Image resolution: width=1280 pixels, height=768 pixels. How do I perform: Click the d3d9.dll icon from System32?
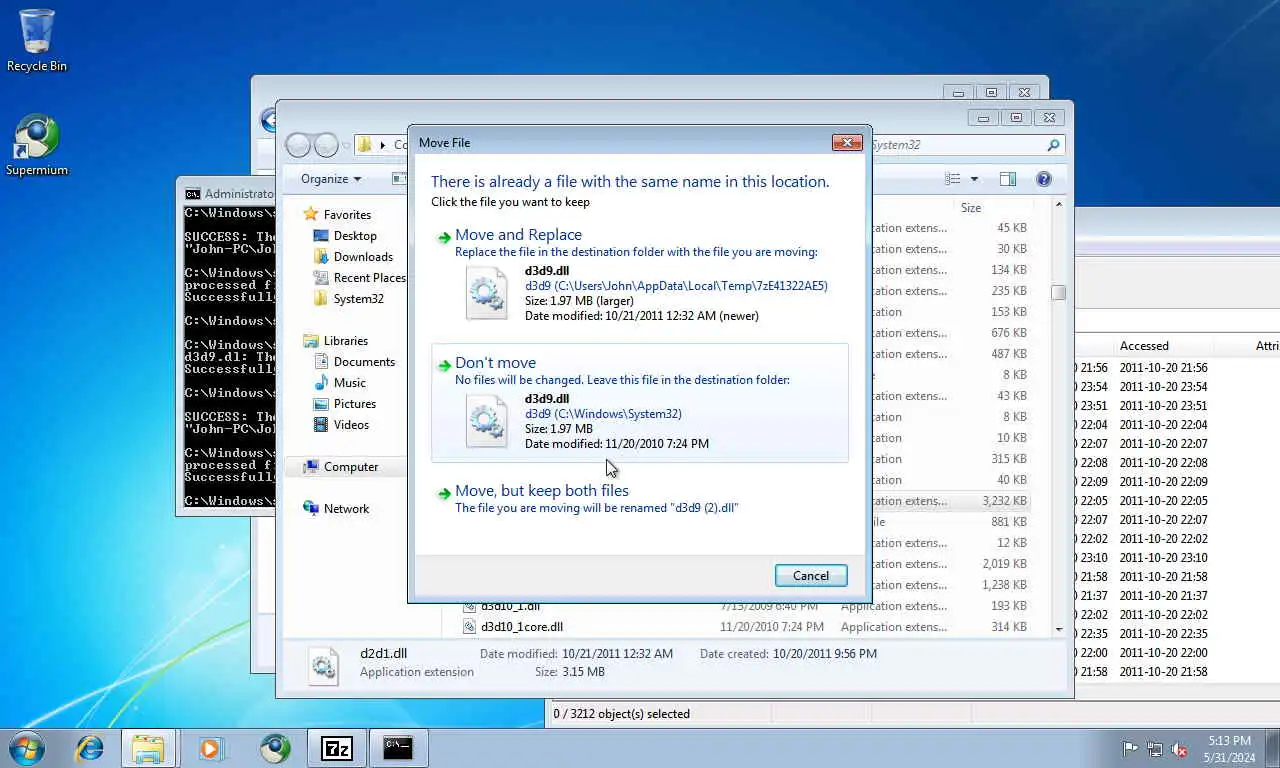487,421
